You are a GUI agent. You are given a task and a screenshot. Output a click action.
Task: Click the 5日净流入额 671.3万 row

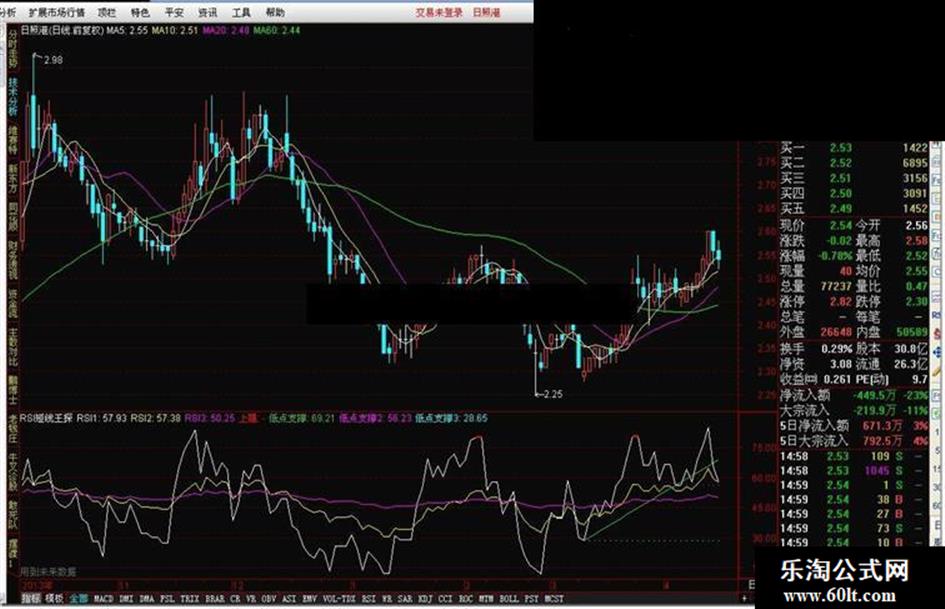click(x=854, y=426)
